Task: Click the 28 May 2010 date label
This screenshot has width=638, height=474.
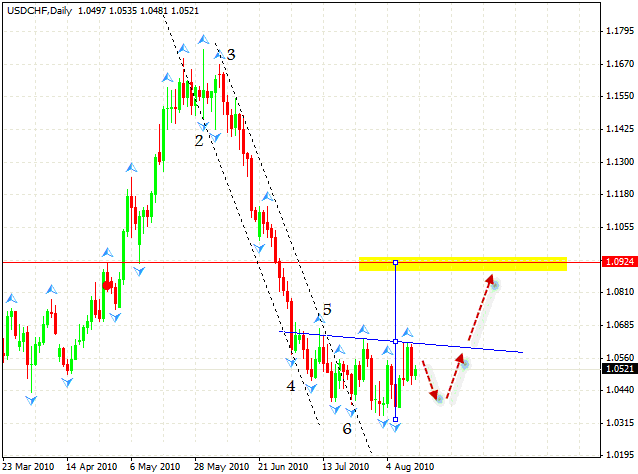Action: [x=221, y=466]
